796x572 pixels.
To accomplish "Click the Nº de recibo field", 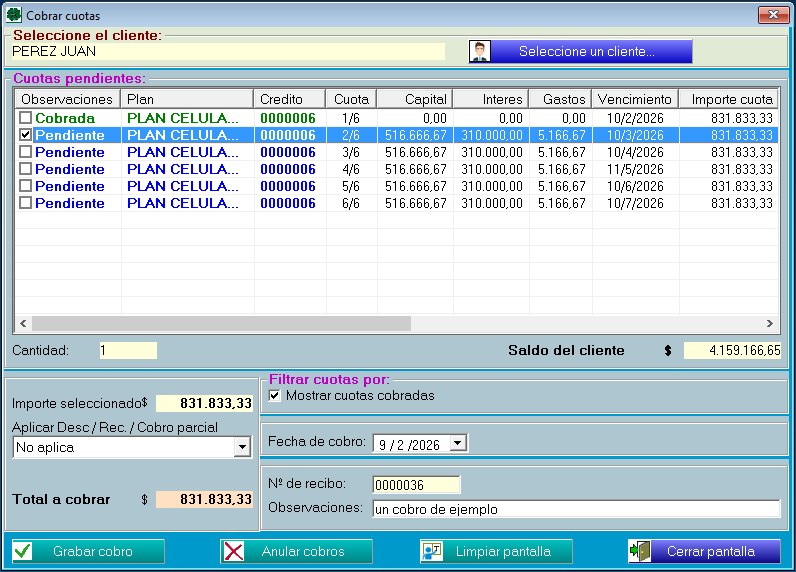I will [x=415, y=485].
